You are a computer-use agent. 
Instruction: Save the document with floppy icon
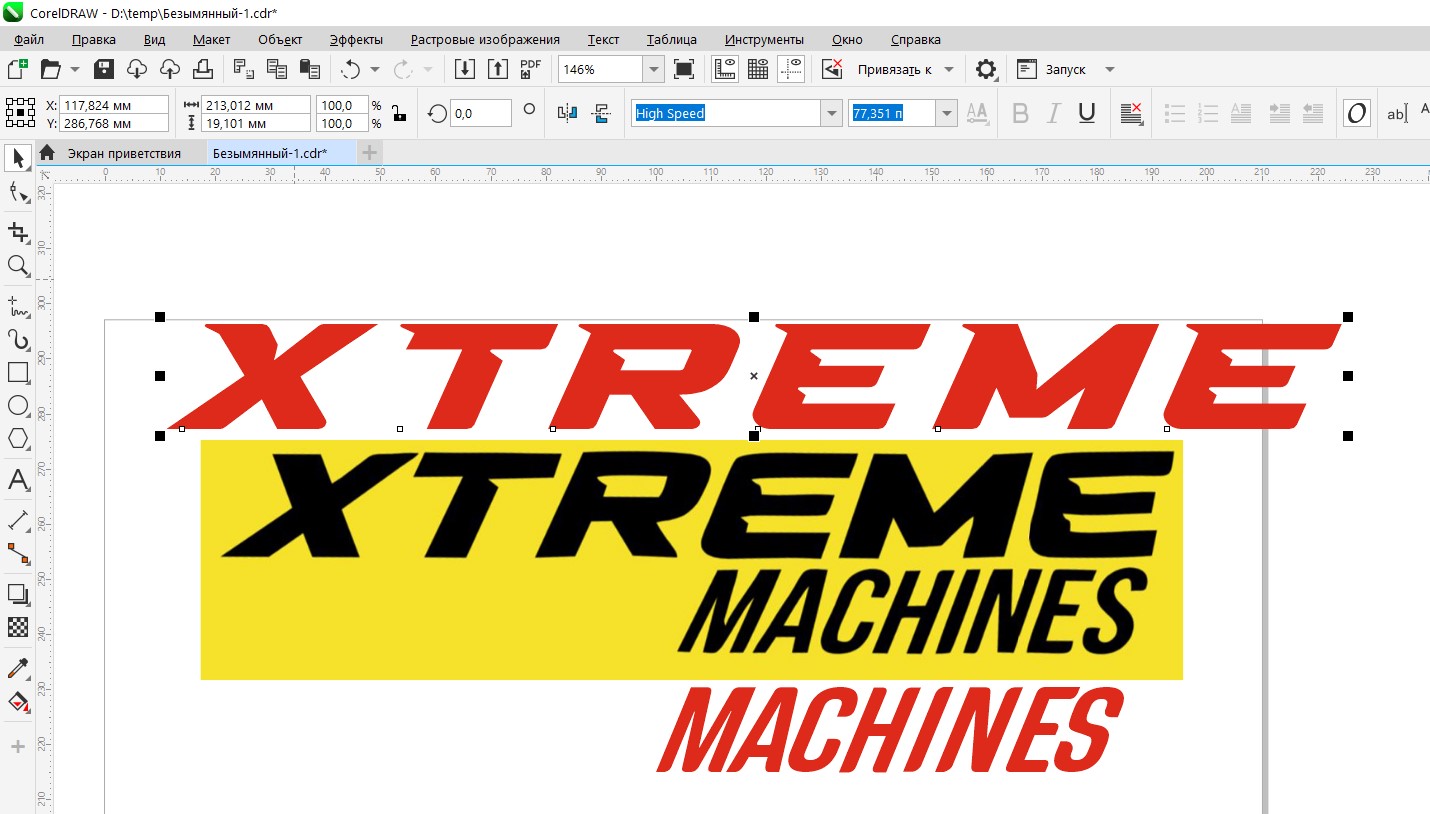104,69
